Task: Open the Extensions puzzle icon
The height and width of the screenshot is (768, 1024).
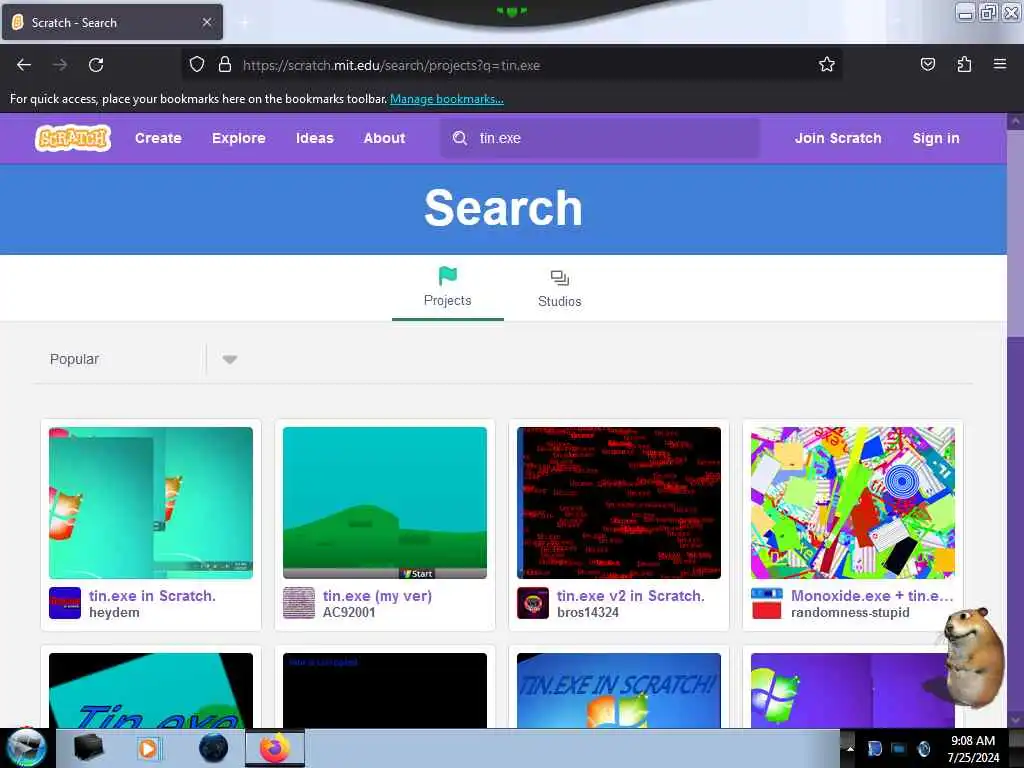Action: [x=964, y=65]
